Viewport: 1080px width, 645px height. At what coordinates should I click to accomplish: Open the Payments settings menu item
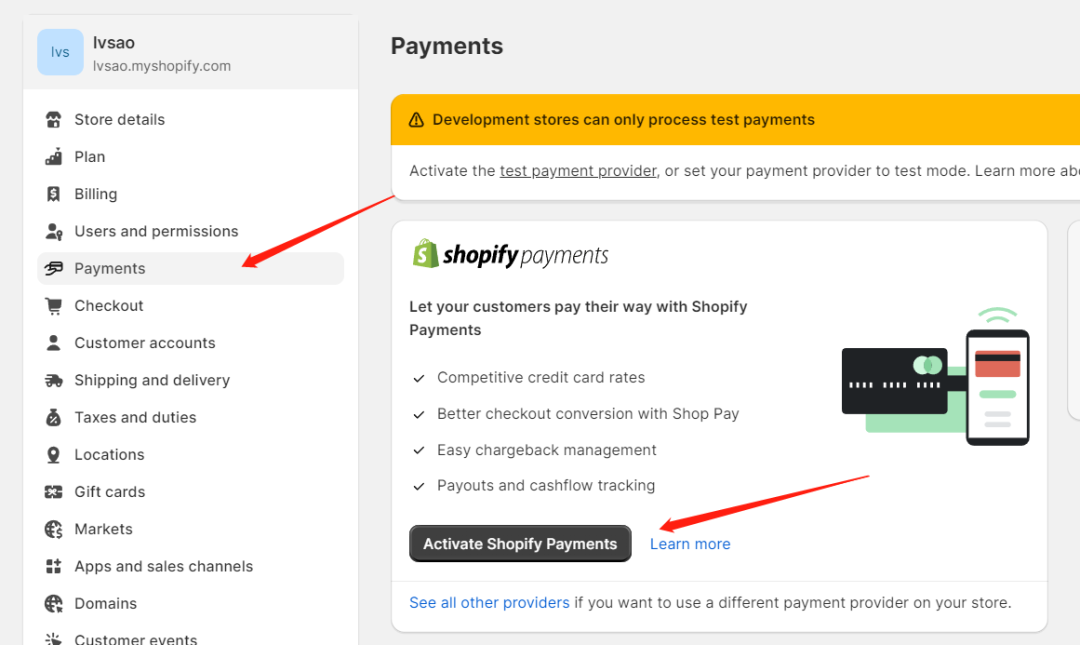click(110, 268)
